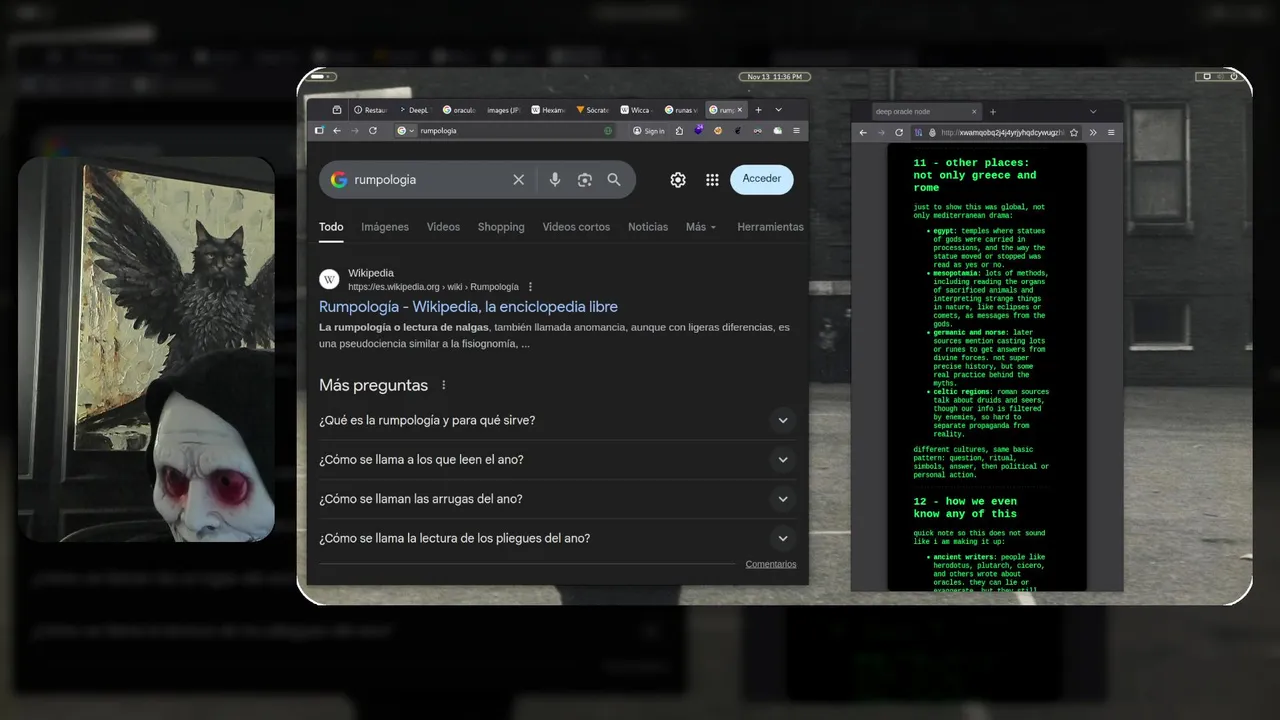Bookmark the deep oracle node page
The width and height of the screenshot is (1280, 720).
1074,133
